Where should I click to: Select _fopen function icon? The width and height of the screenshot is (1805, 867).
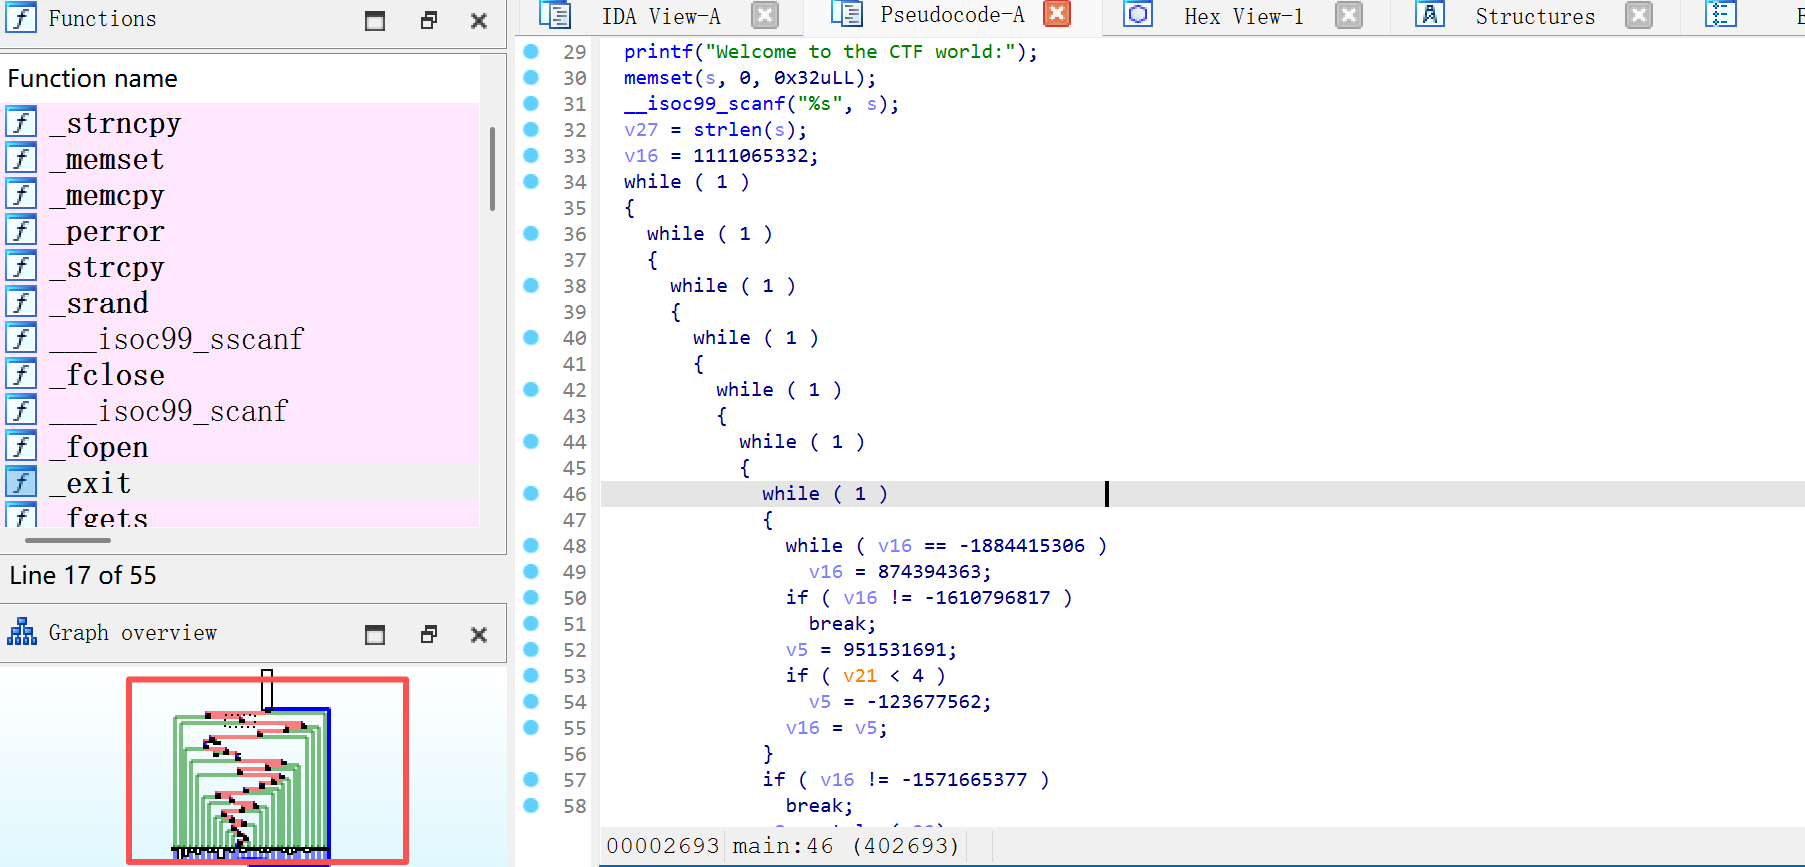(21, 446)
